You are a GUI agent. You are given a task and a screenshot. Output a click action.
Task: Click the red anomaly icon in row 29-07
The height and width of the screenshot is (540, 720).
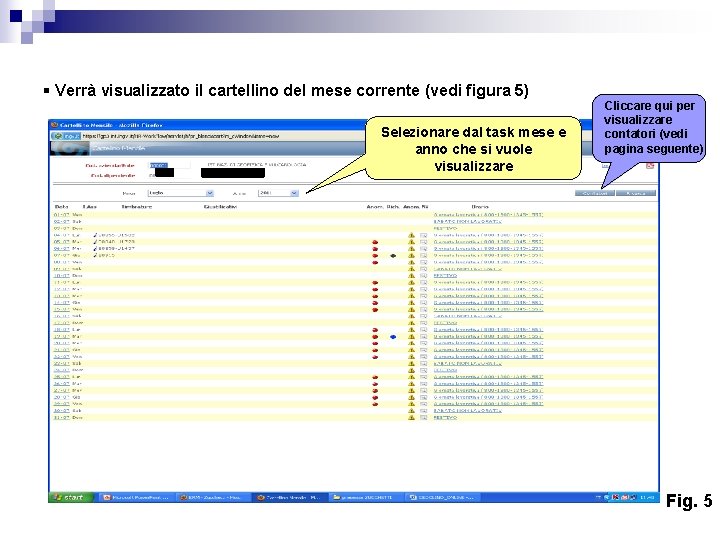point(375,404)
